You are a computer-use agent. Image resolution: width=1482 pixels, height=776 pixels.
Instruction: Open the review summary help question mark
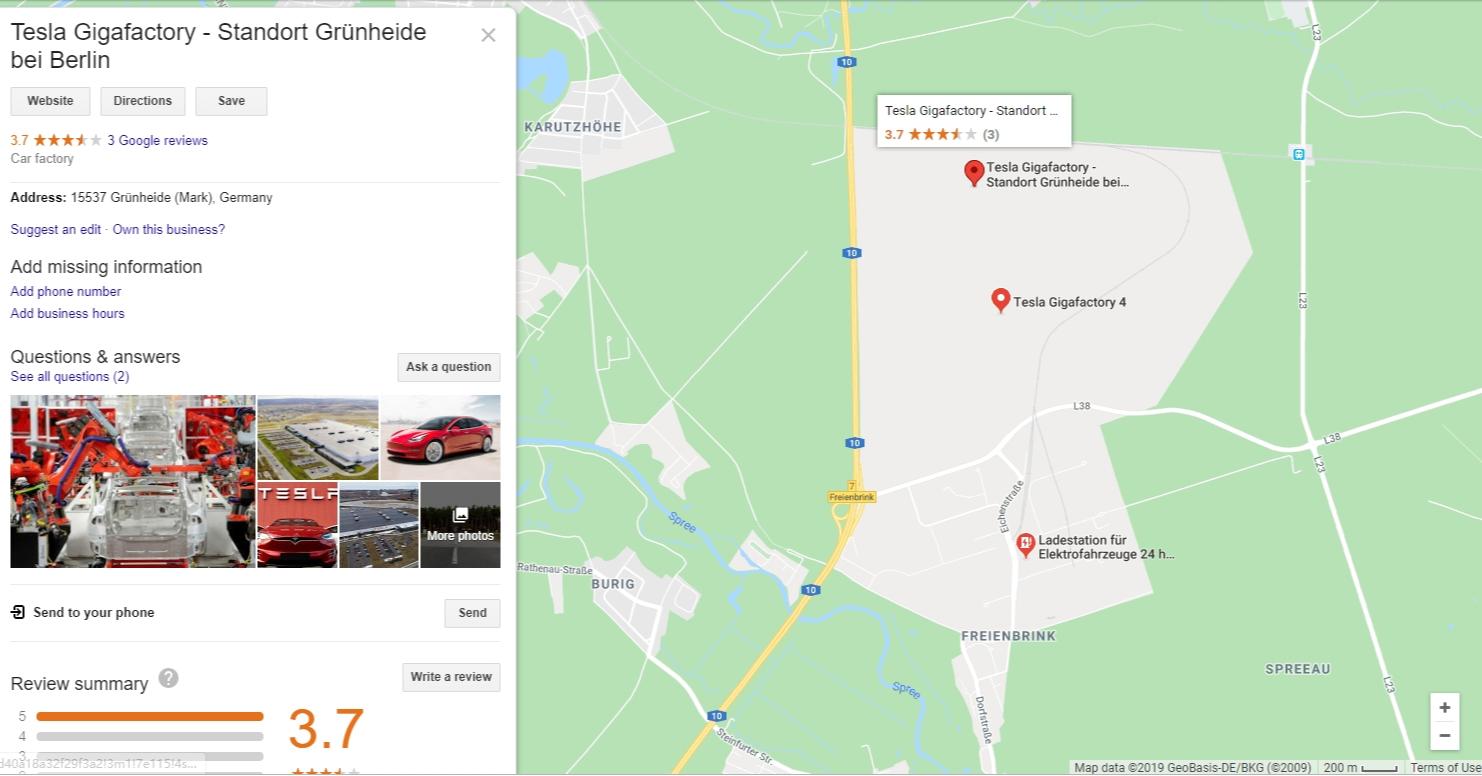coord(168,678)
